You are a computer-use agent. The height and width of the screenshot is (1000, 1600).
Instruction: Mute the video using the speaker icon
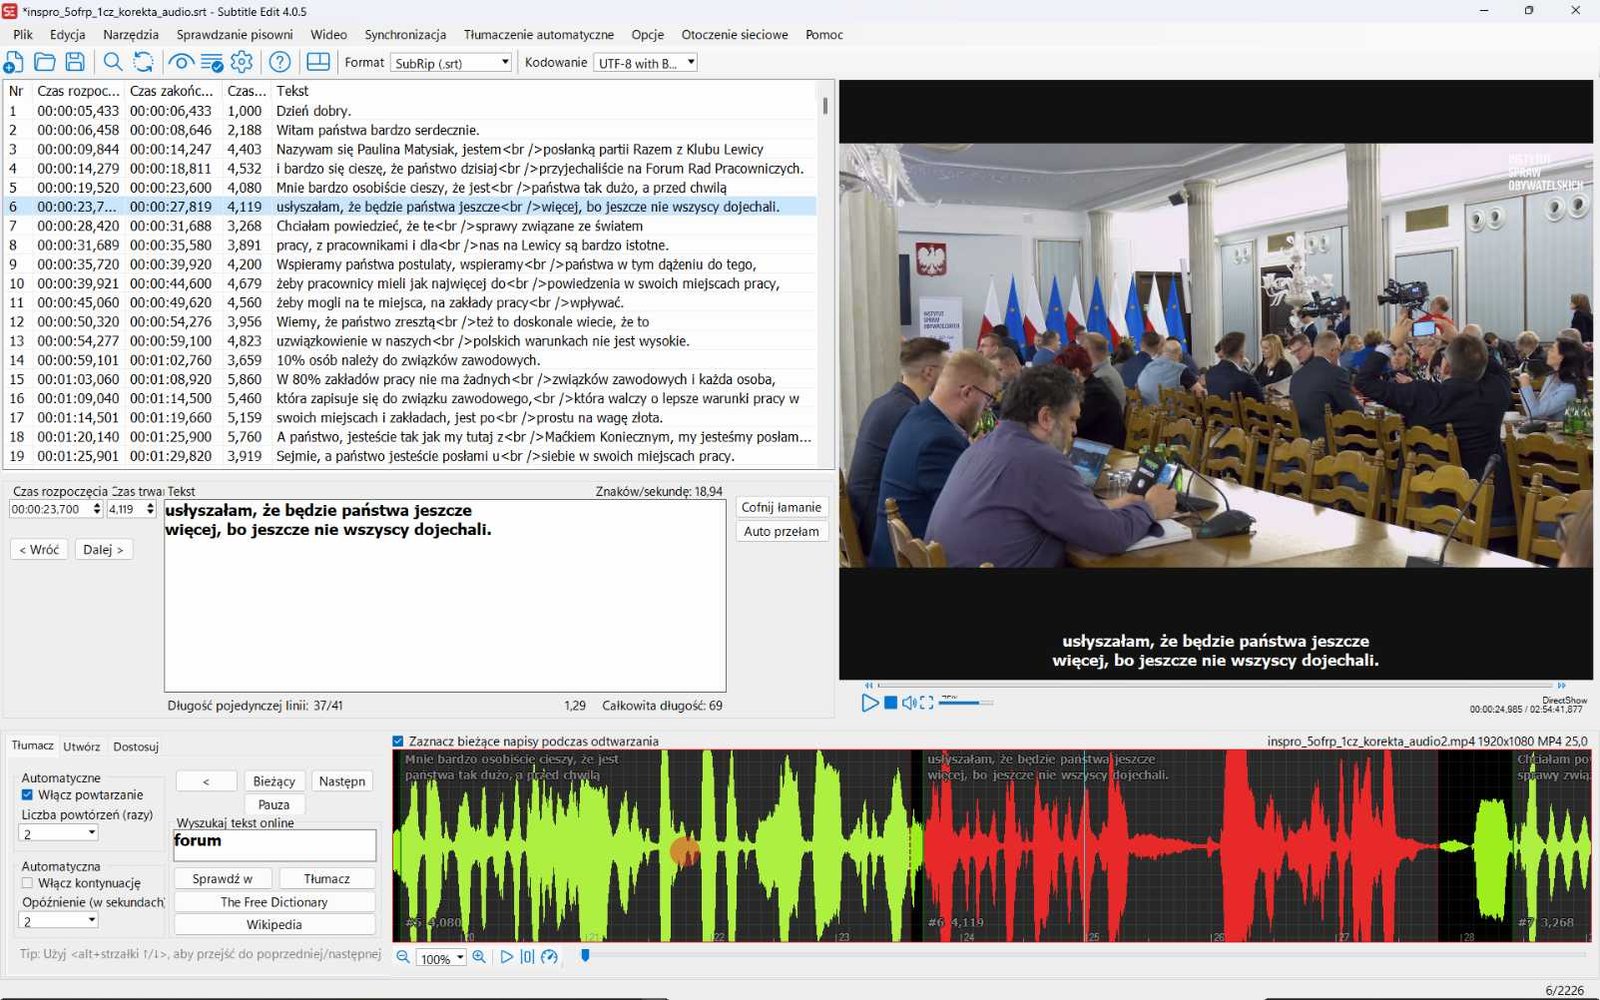909,703
